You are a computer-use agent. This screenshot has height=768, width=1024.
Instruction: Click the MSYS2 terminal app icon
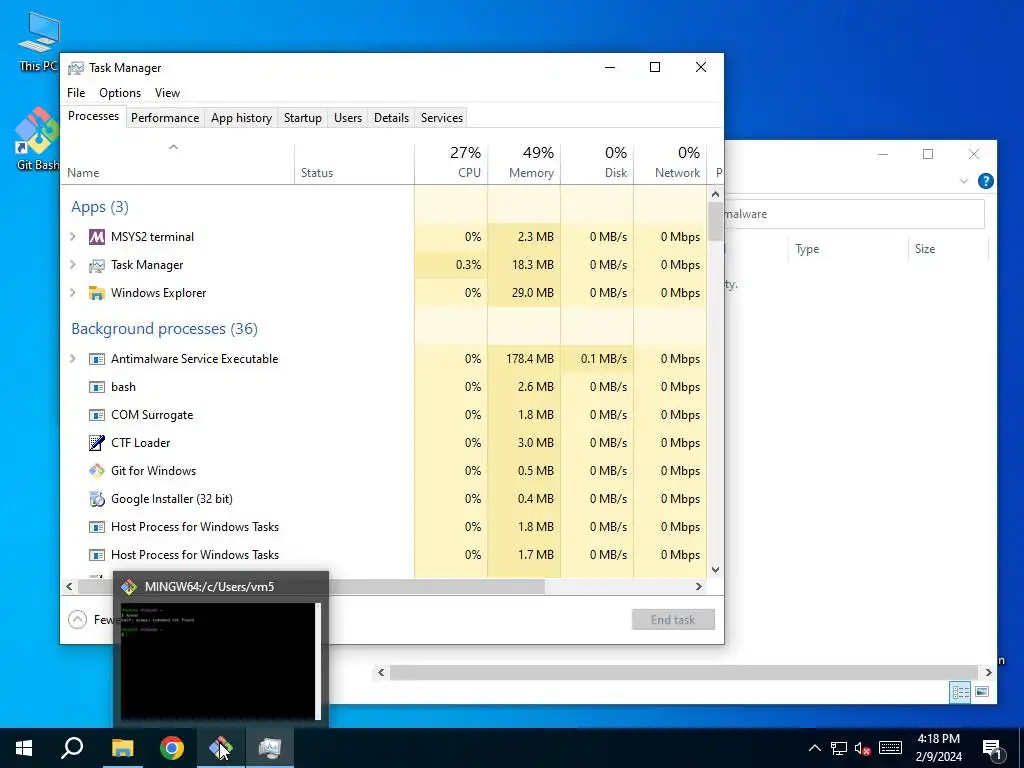click(97, 237)
